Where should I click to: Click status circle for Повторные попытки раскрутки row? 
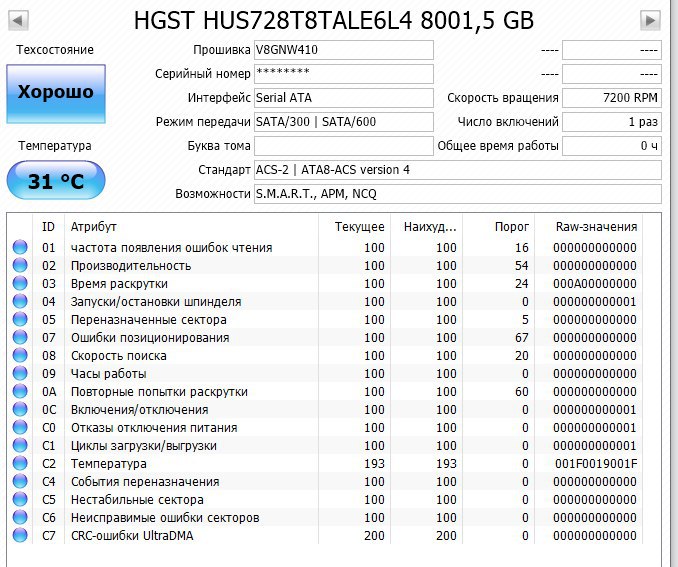click(20, 391)
